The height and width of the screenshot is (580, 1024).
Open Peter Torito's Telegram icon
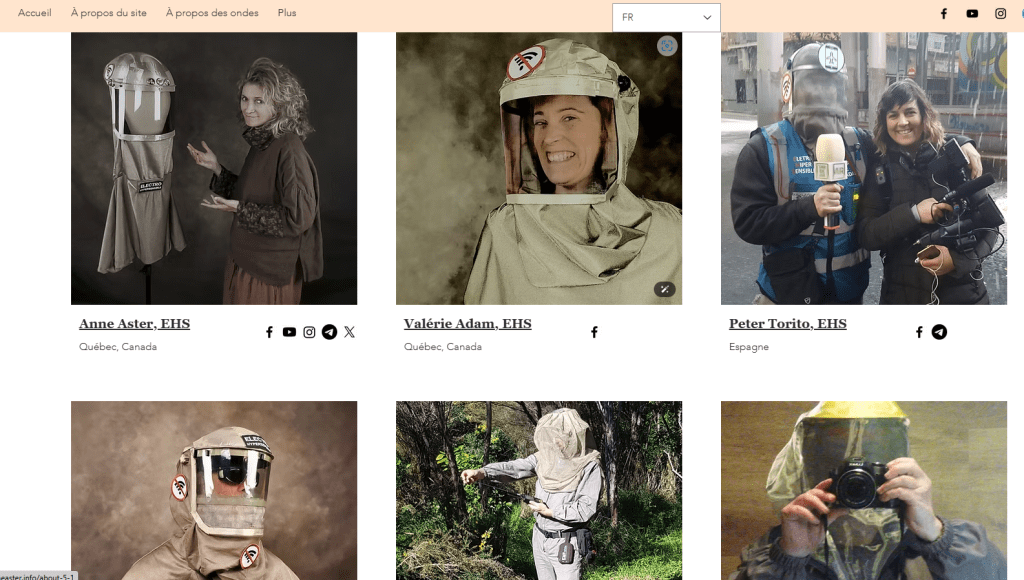[x=939, y=332]
